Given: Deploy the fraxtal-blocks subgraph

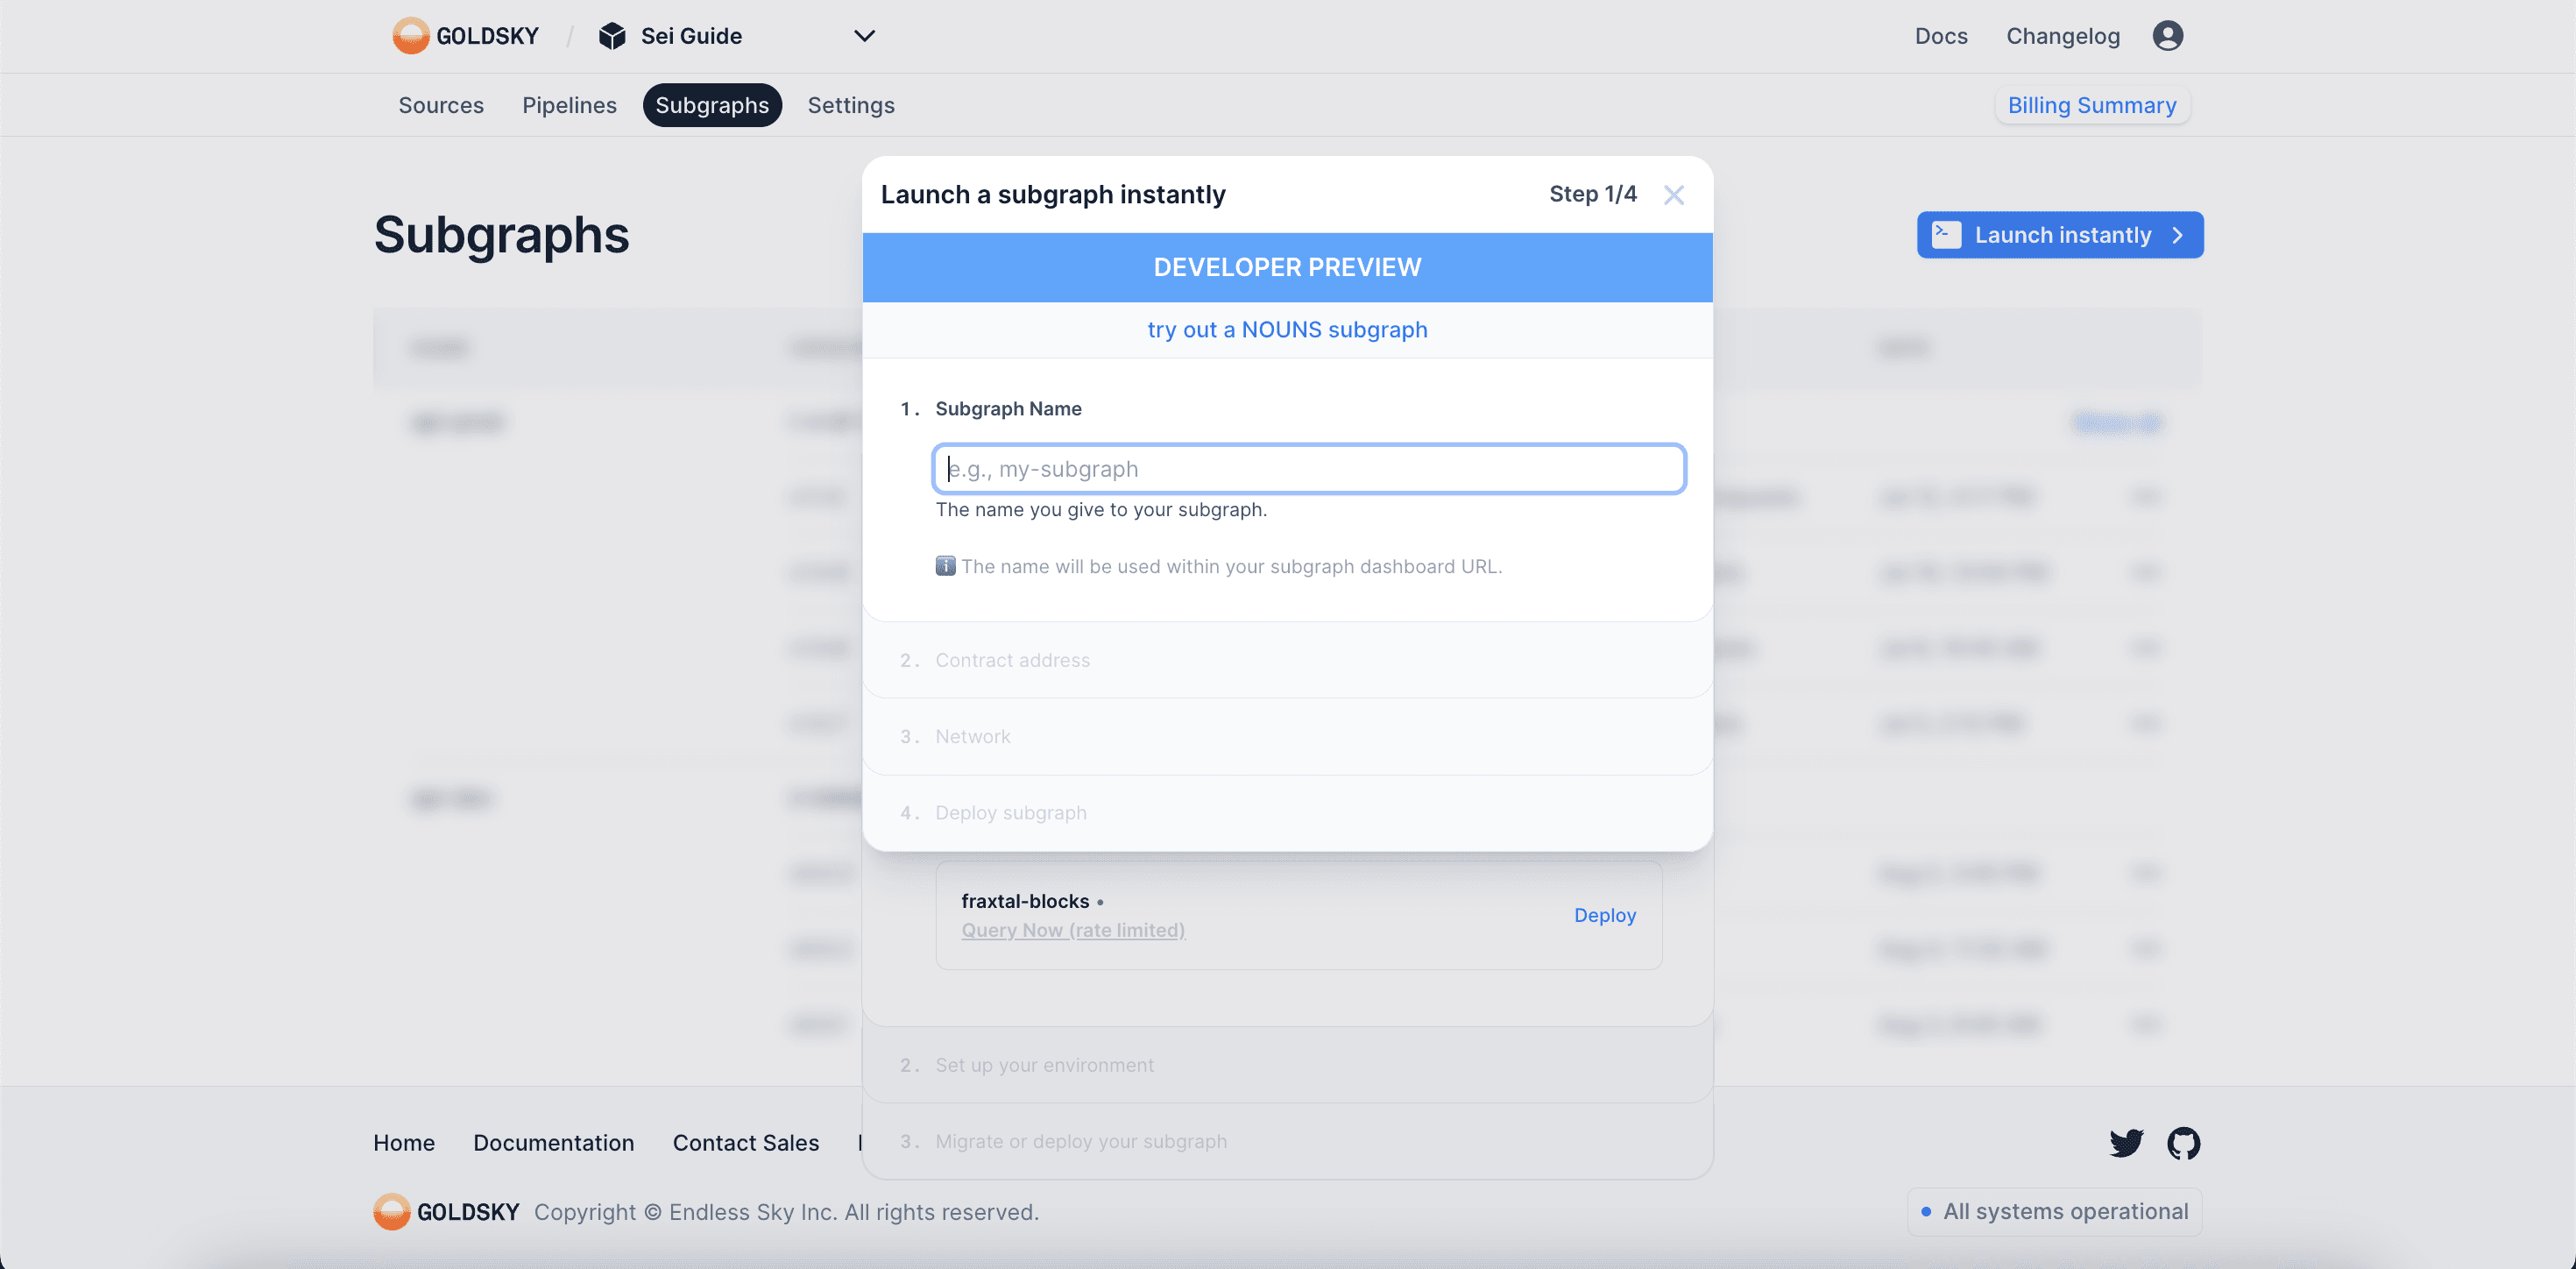Looking at the screenshot, I should (x=1604, y=915).
